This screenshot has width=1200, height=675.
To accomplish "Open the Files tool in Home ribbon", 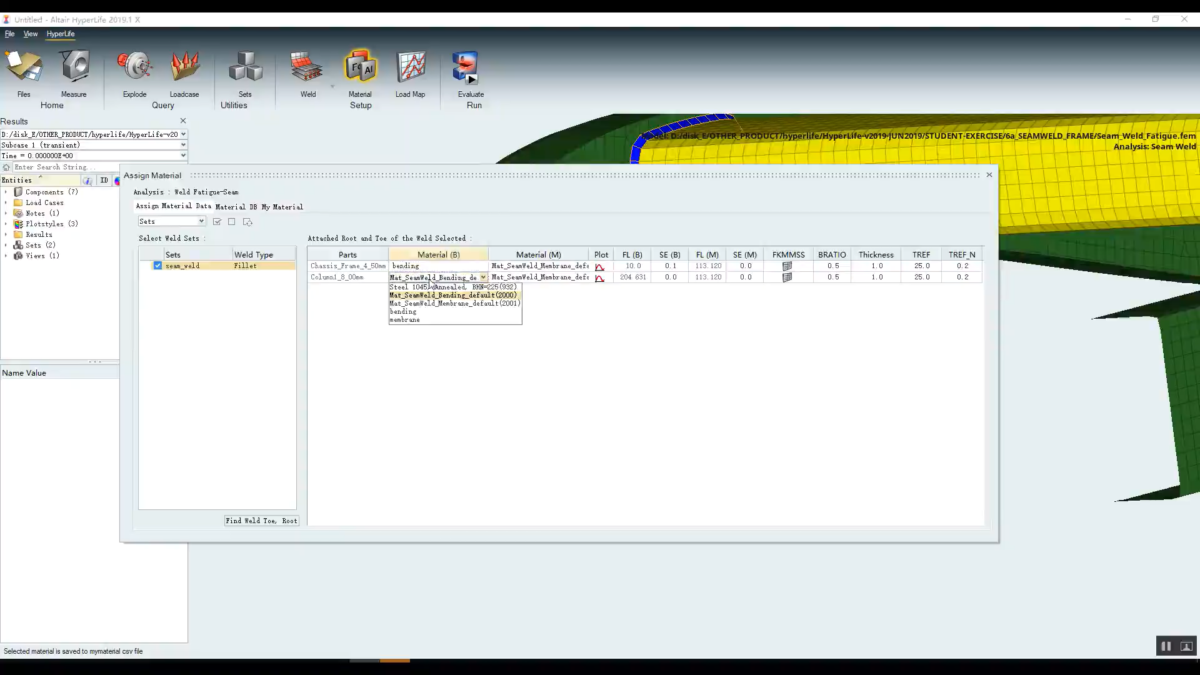I will coord(23,74).
